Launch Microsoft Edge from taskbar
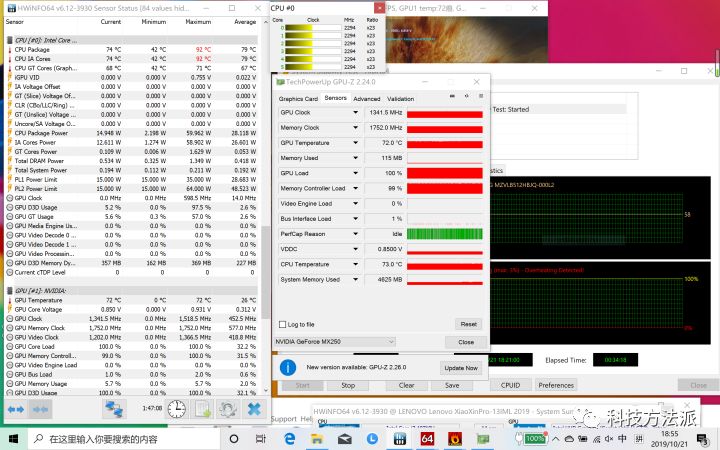This screenshot has width=720, height=450. (289, 439)
